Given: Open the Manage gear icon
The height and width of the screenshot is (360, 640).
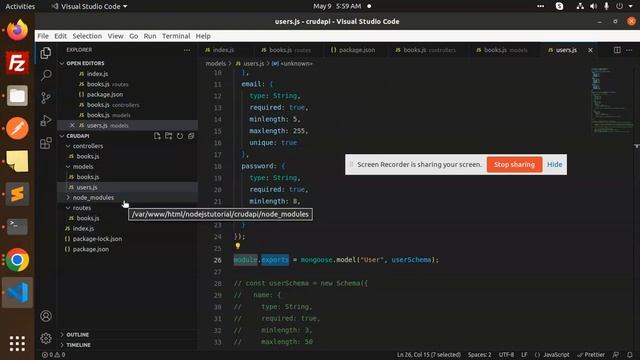Looking at the screenshot, I should pos(46,338).
